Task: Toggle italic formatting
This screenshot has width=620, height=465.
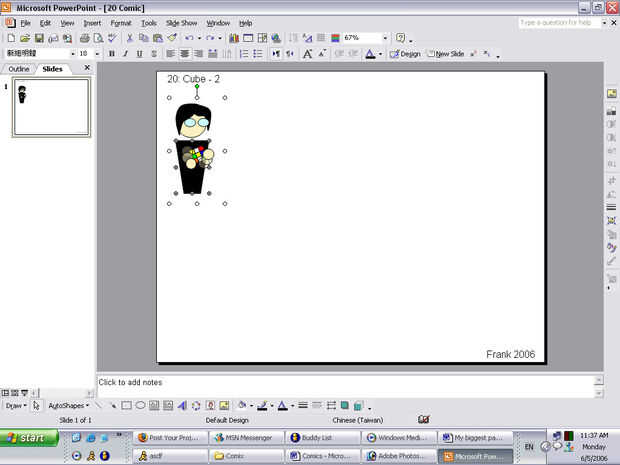Action: click(126, 54)
